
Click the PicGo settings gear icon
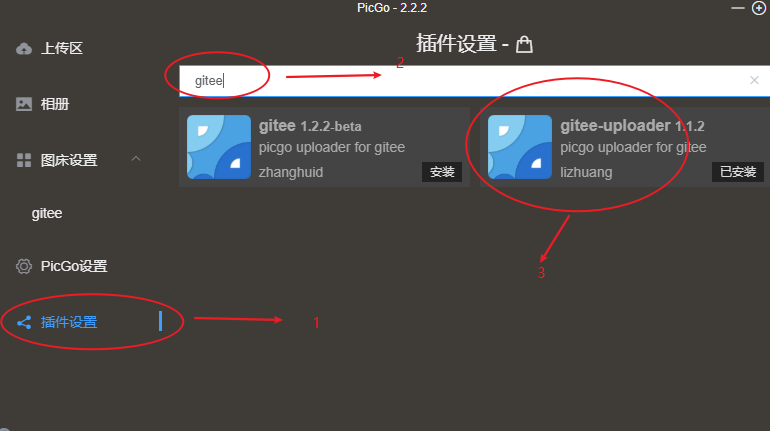pyautogui.click(x=24, y=266)
